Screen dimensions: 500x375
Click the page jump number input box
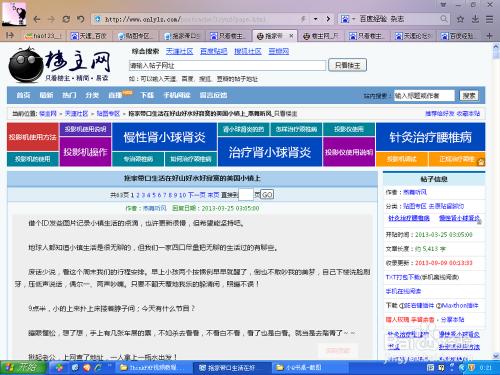pos(246,195)
